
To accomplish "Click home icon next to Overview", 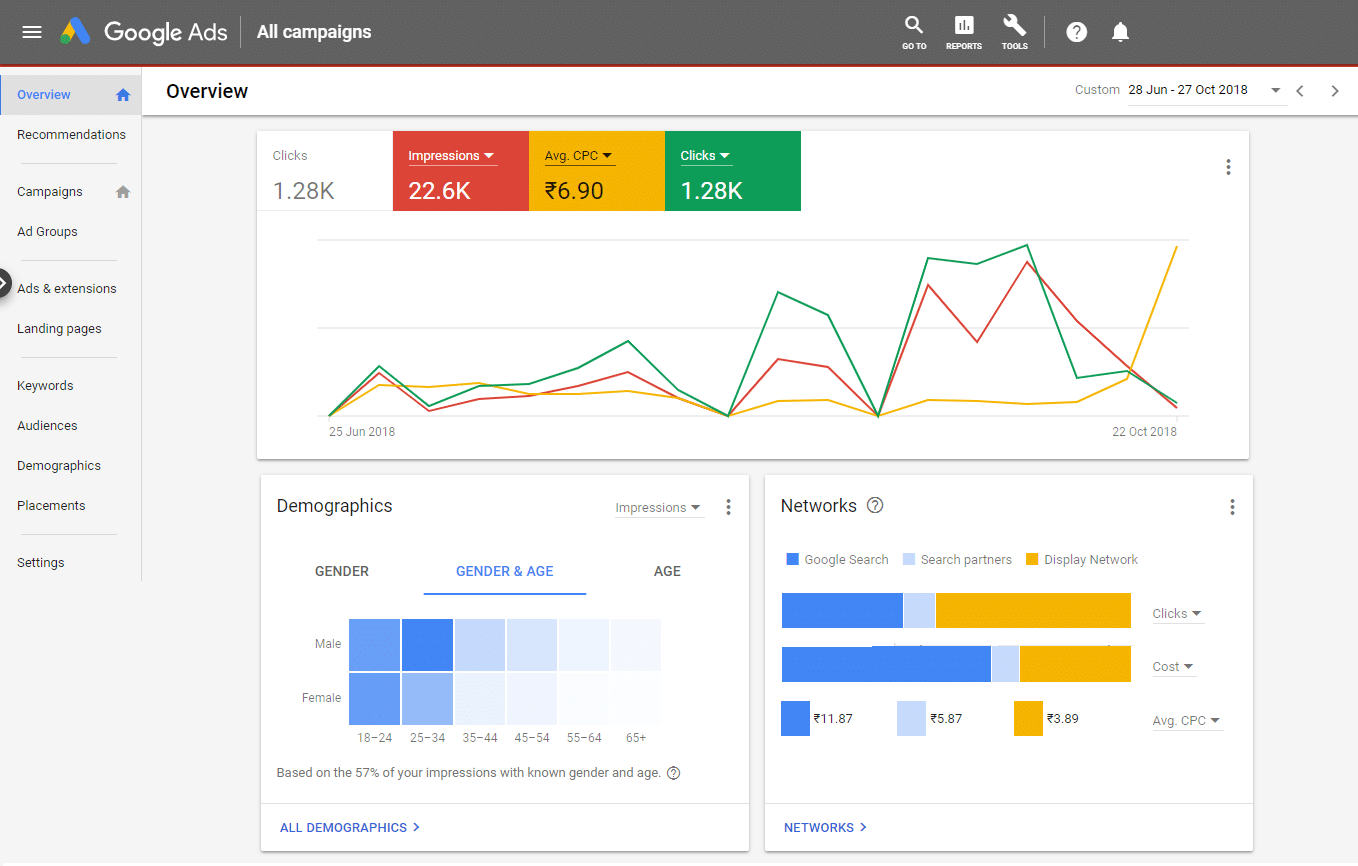I will pos(123,95).
